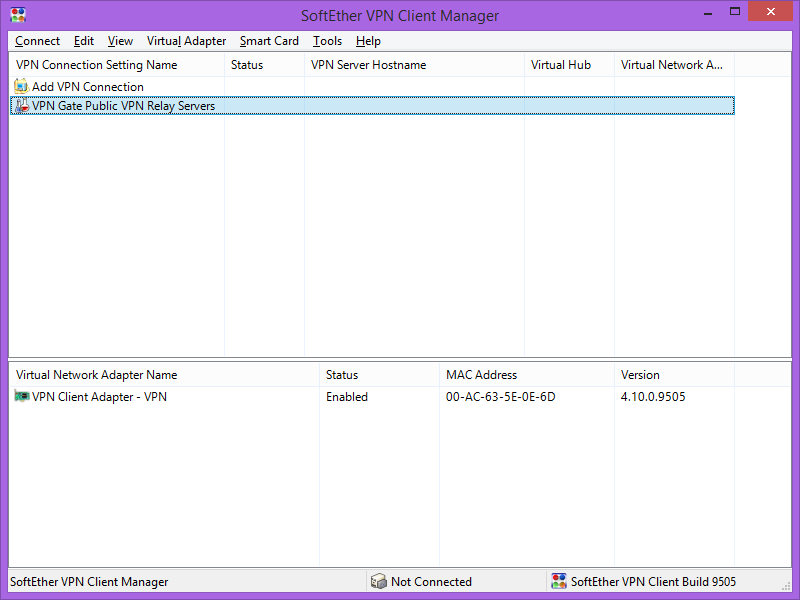Click version value 4.10.0.9505
Viewport: 800px width, 600px height.
tap(653, 397)
